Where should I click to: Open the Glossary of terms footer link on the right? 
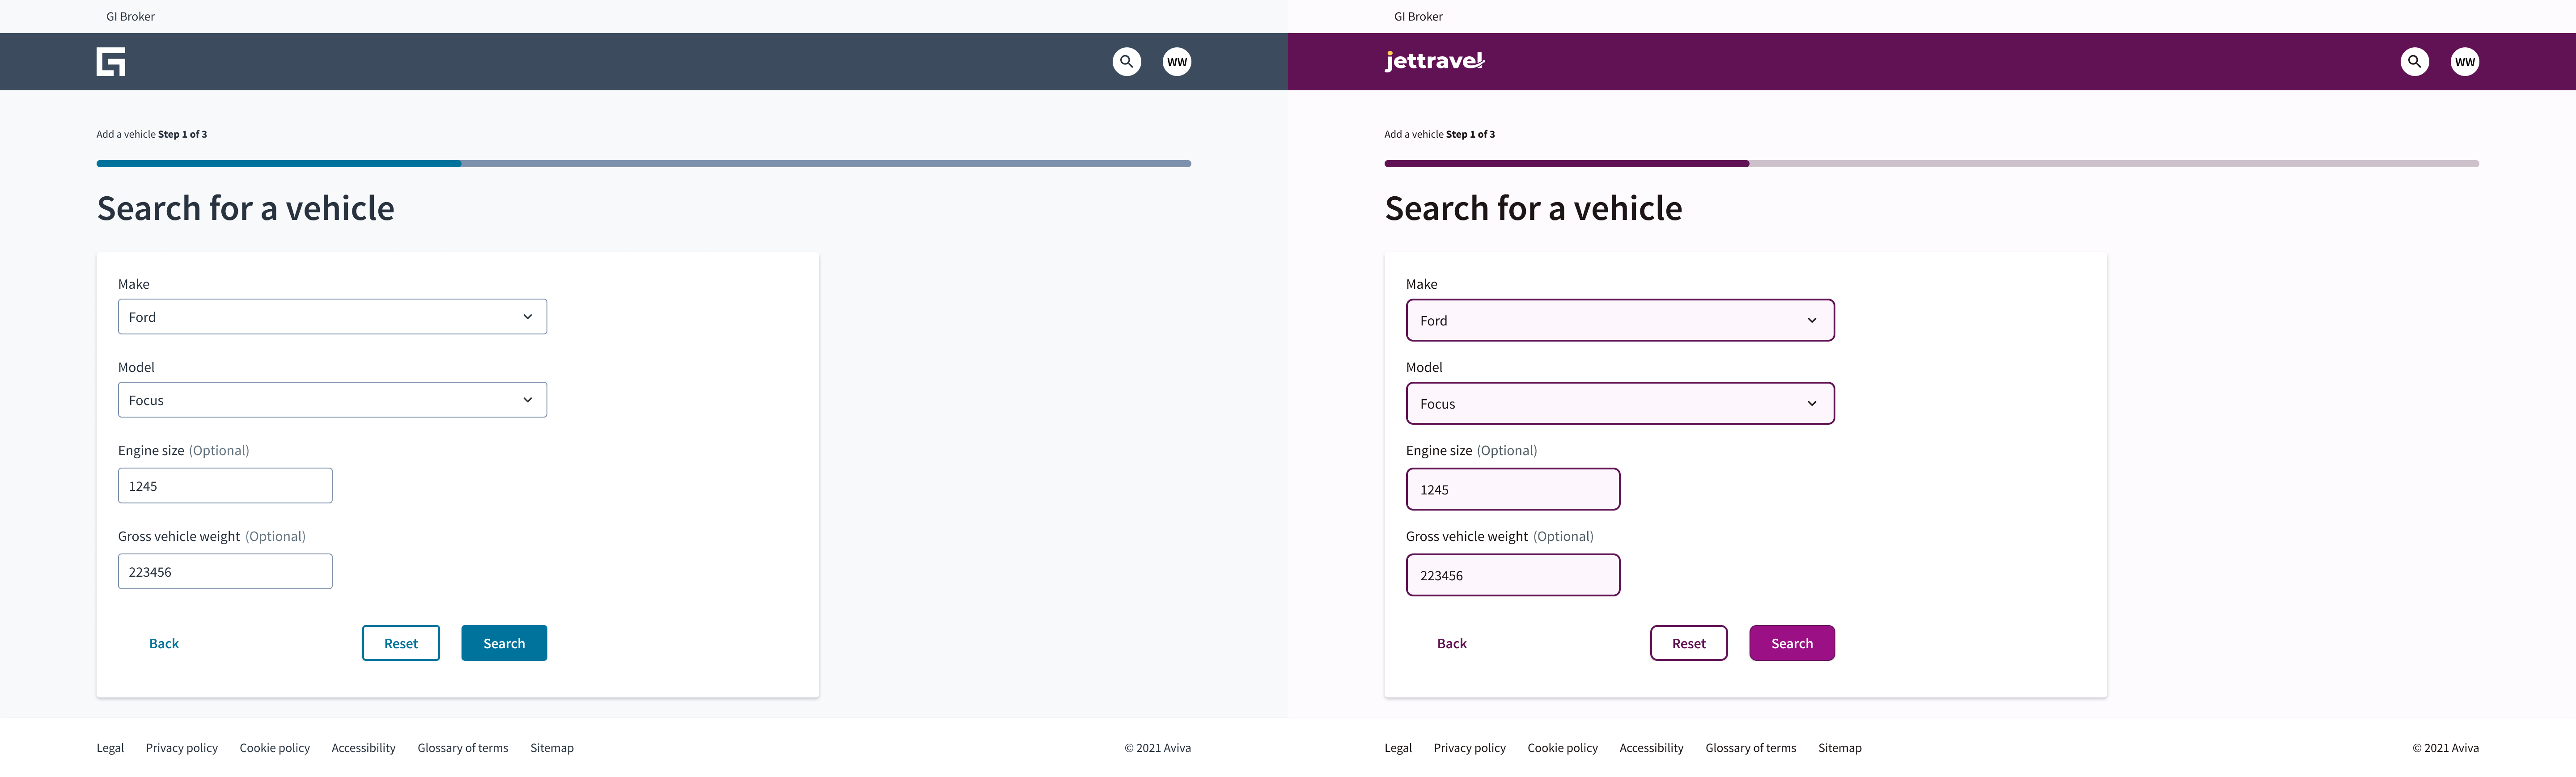pos(1750,747)
